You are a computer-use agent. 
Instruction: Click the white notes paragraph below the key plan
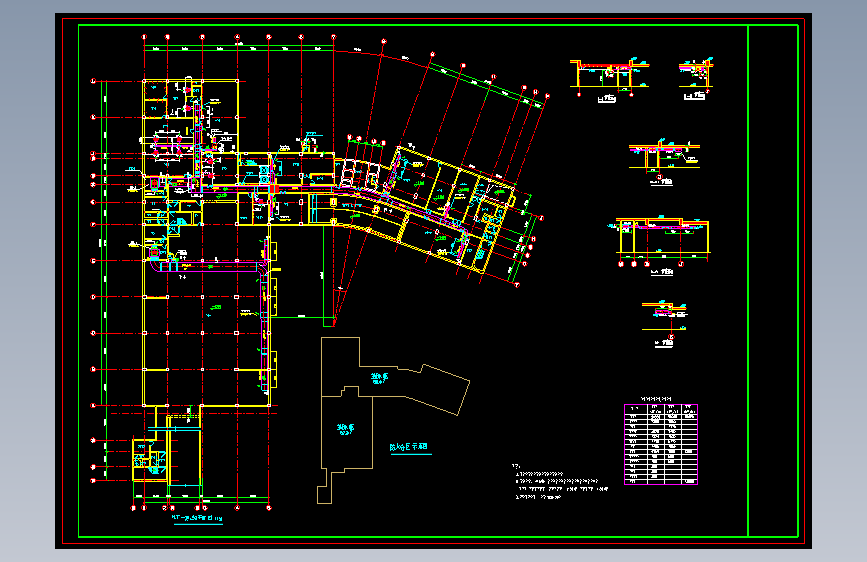tap(560, 482)
